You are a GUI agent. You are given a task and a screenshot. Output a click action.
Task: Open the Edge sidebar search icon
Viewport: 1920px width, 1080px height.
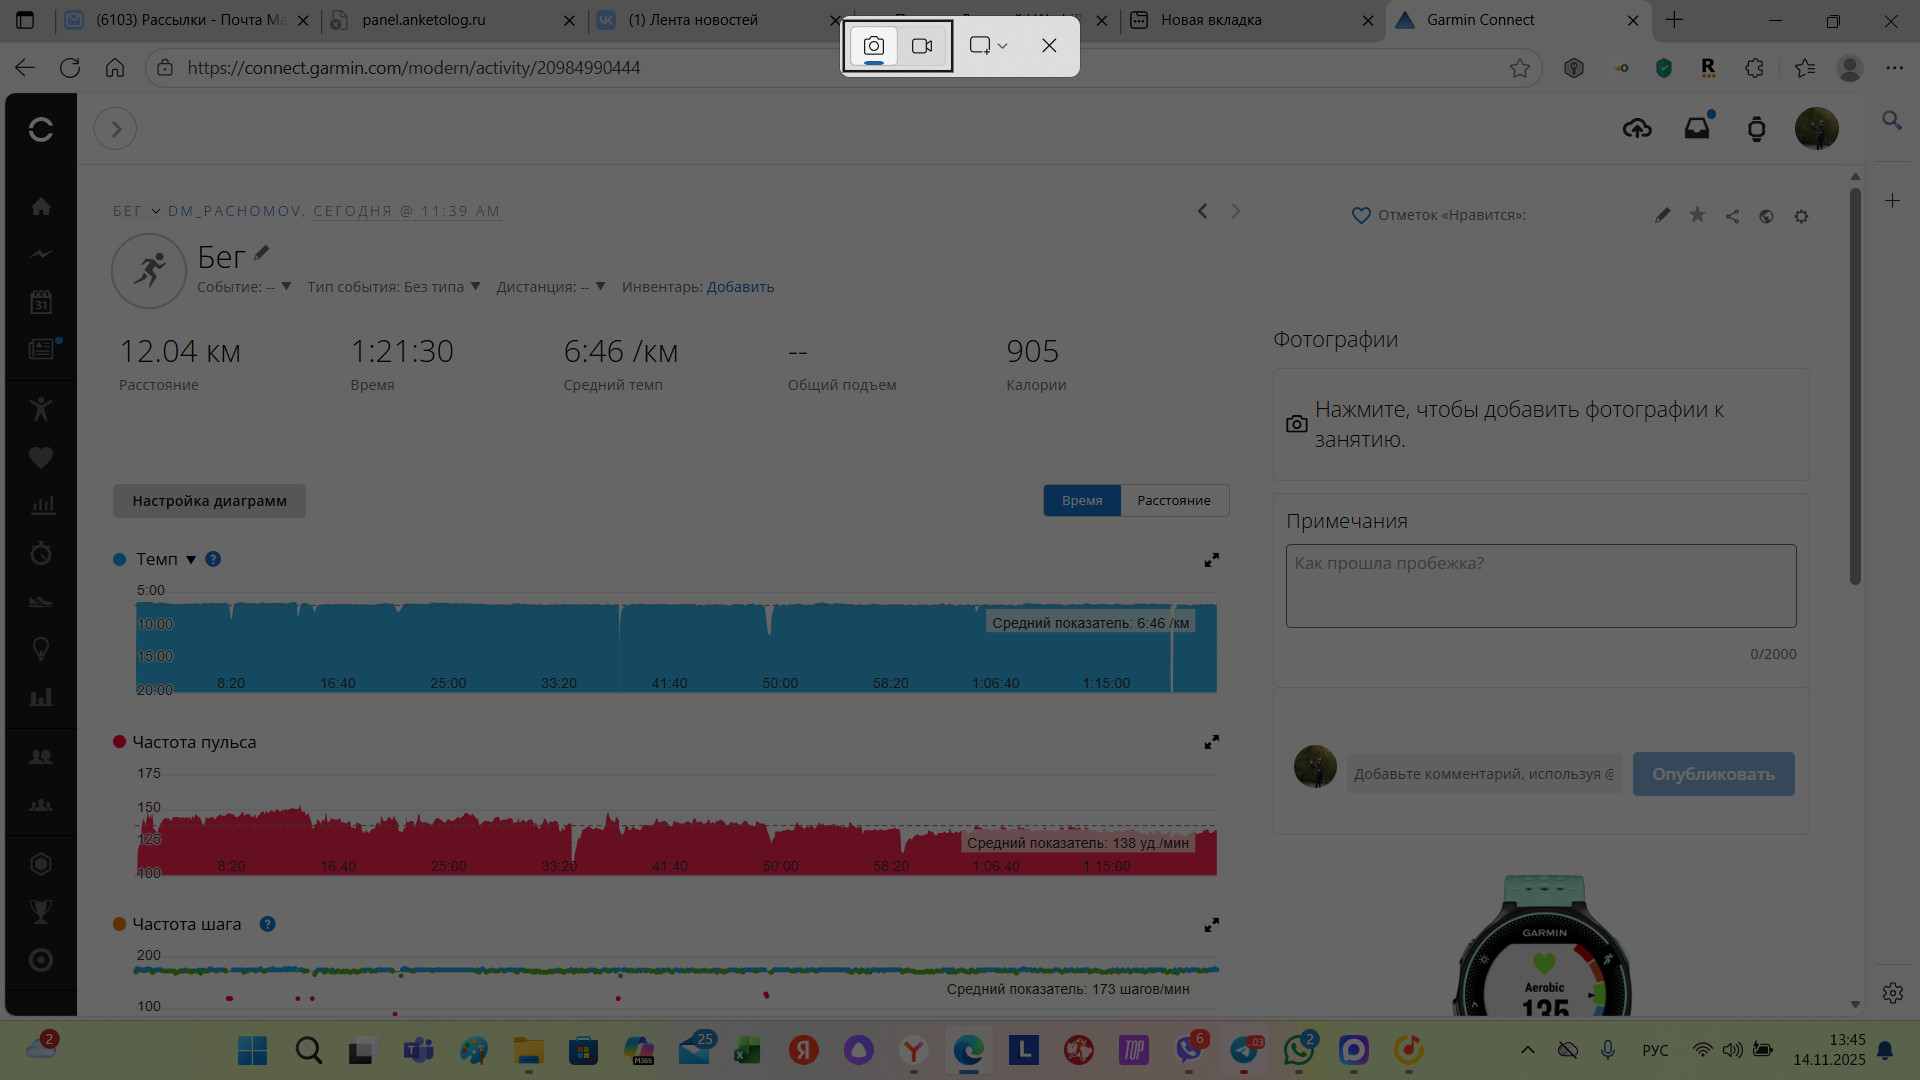click(x=1891, y=120)
